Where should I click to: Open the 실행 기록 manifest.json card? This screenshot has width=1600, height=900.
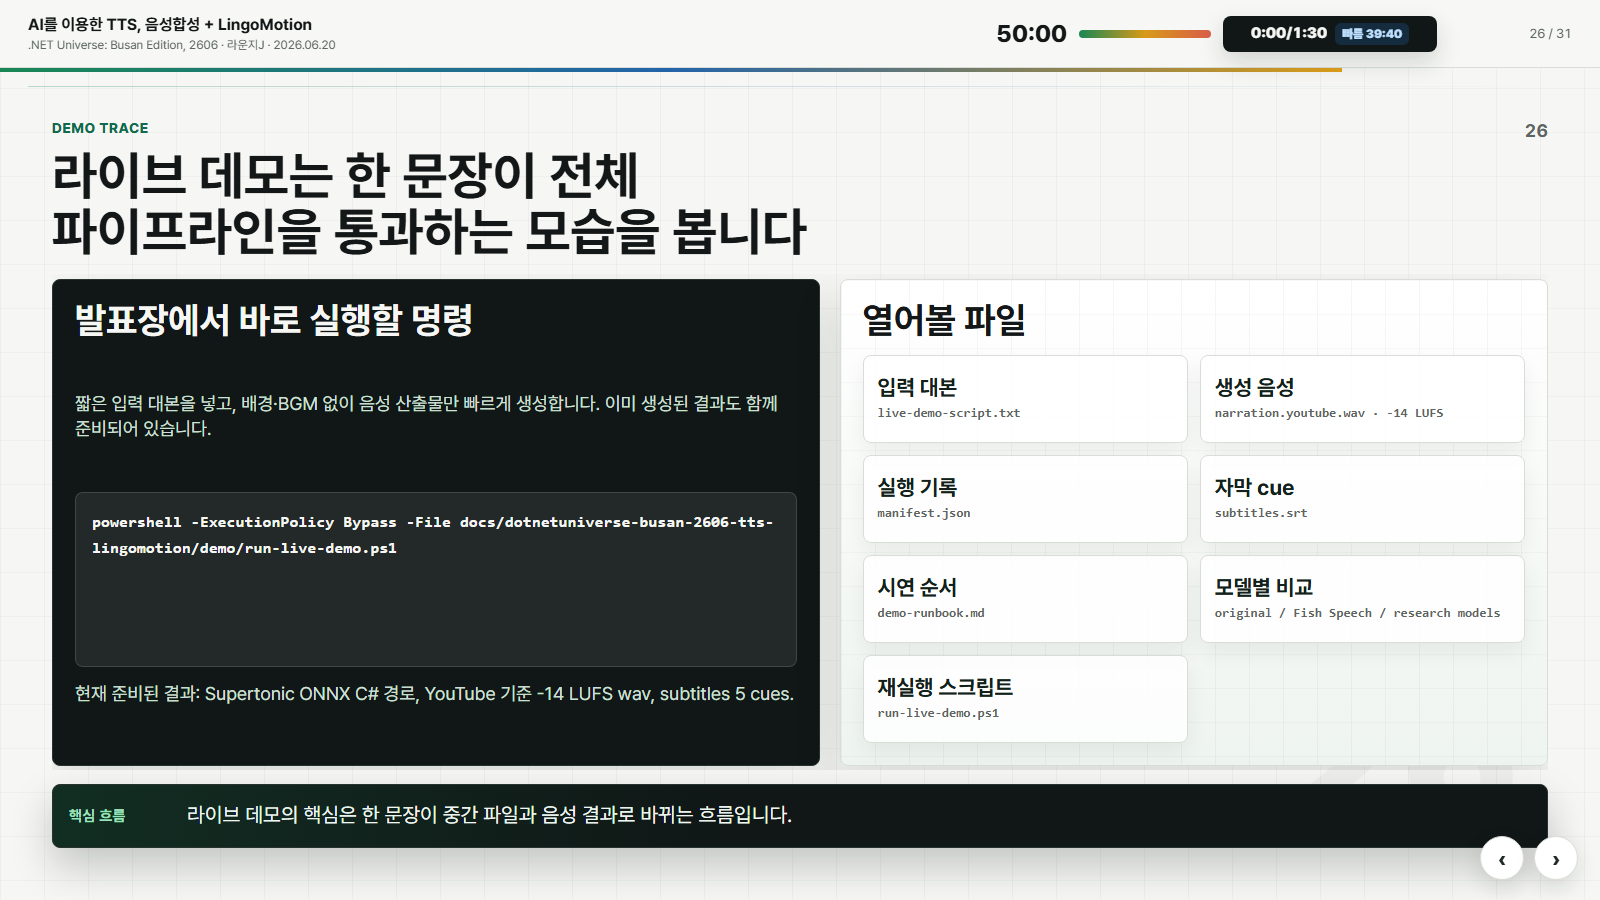[1025, 499]
